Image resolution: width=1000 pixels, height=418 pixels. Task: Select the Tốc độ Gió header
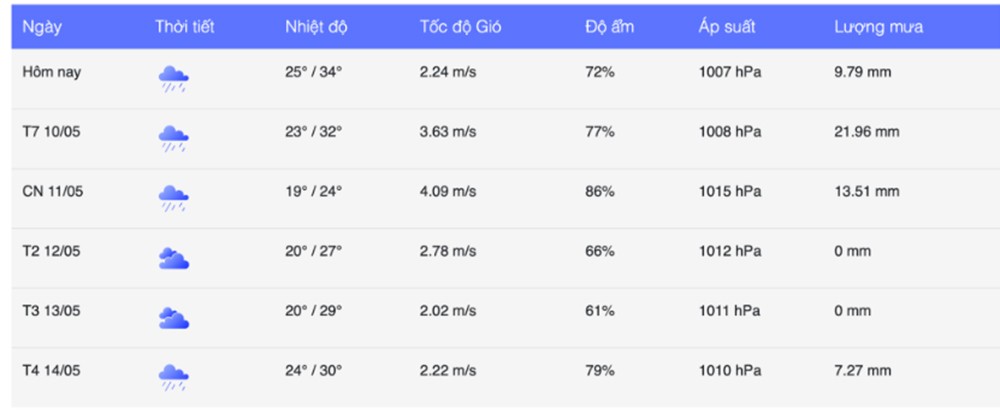point(460,27)
